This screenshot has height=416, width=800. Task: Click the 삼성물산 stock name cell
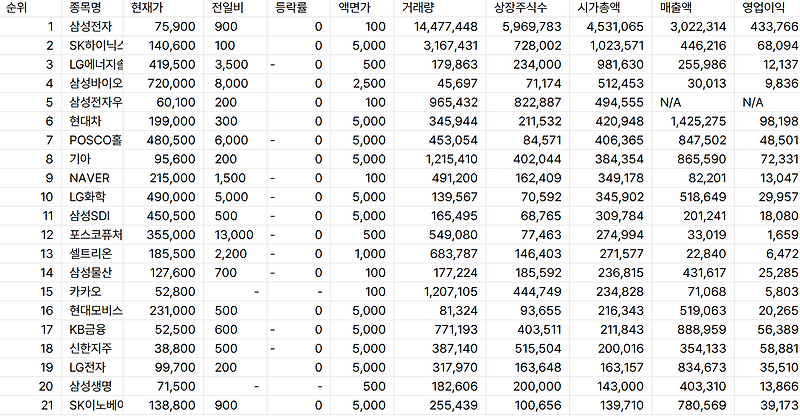92,272
